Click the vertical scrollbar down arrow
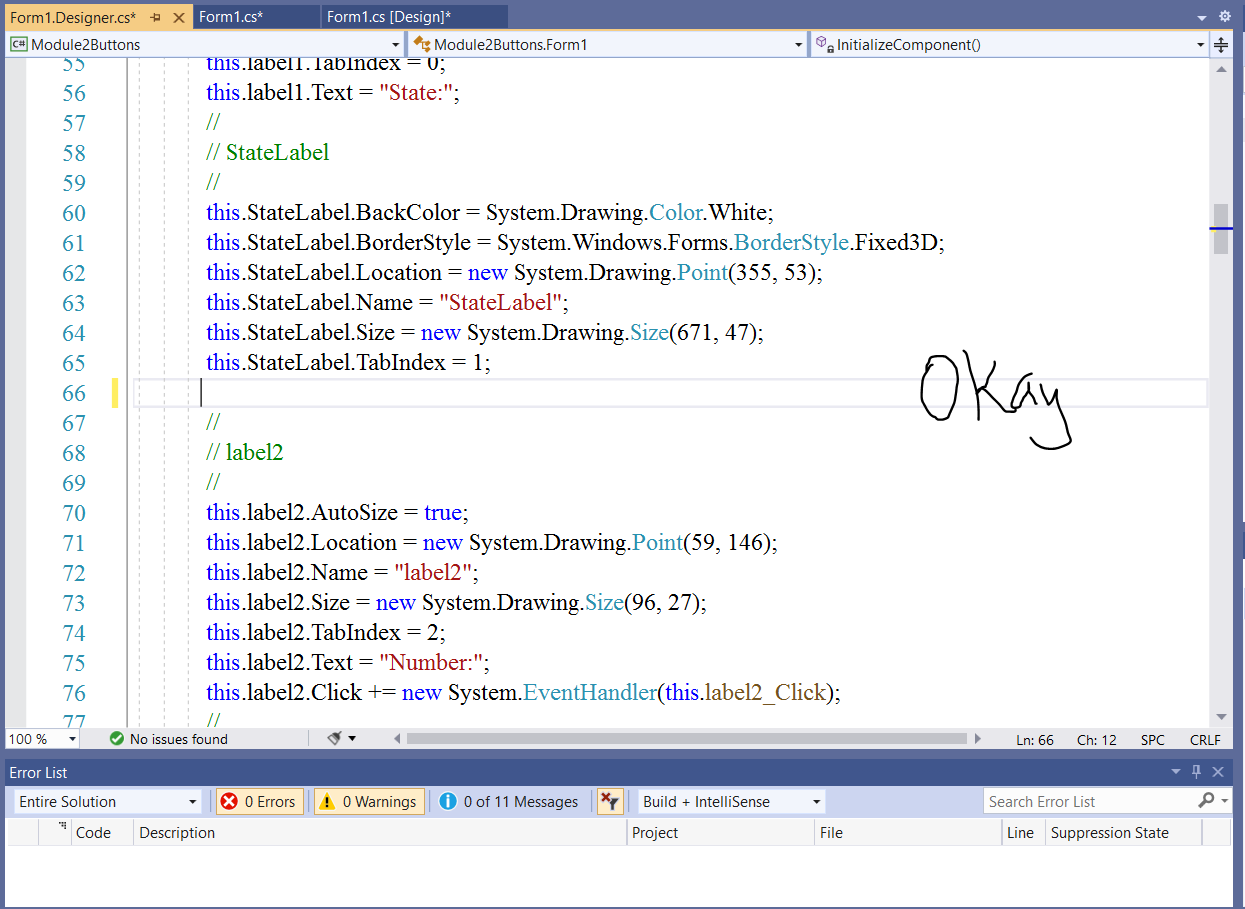Viewport: 1245px width, 909px height. (1220, 717)
